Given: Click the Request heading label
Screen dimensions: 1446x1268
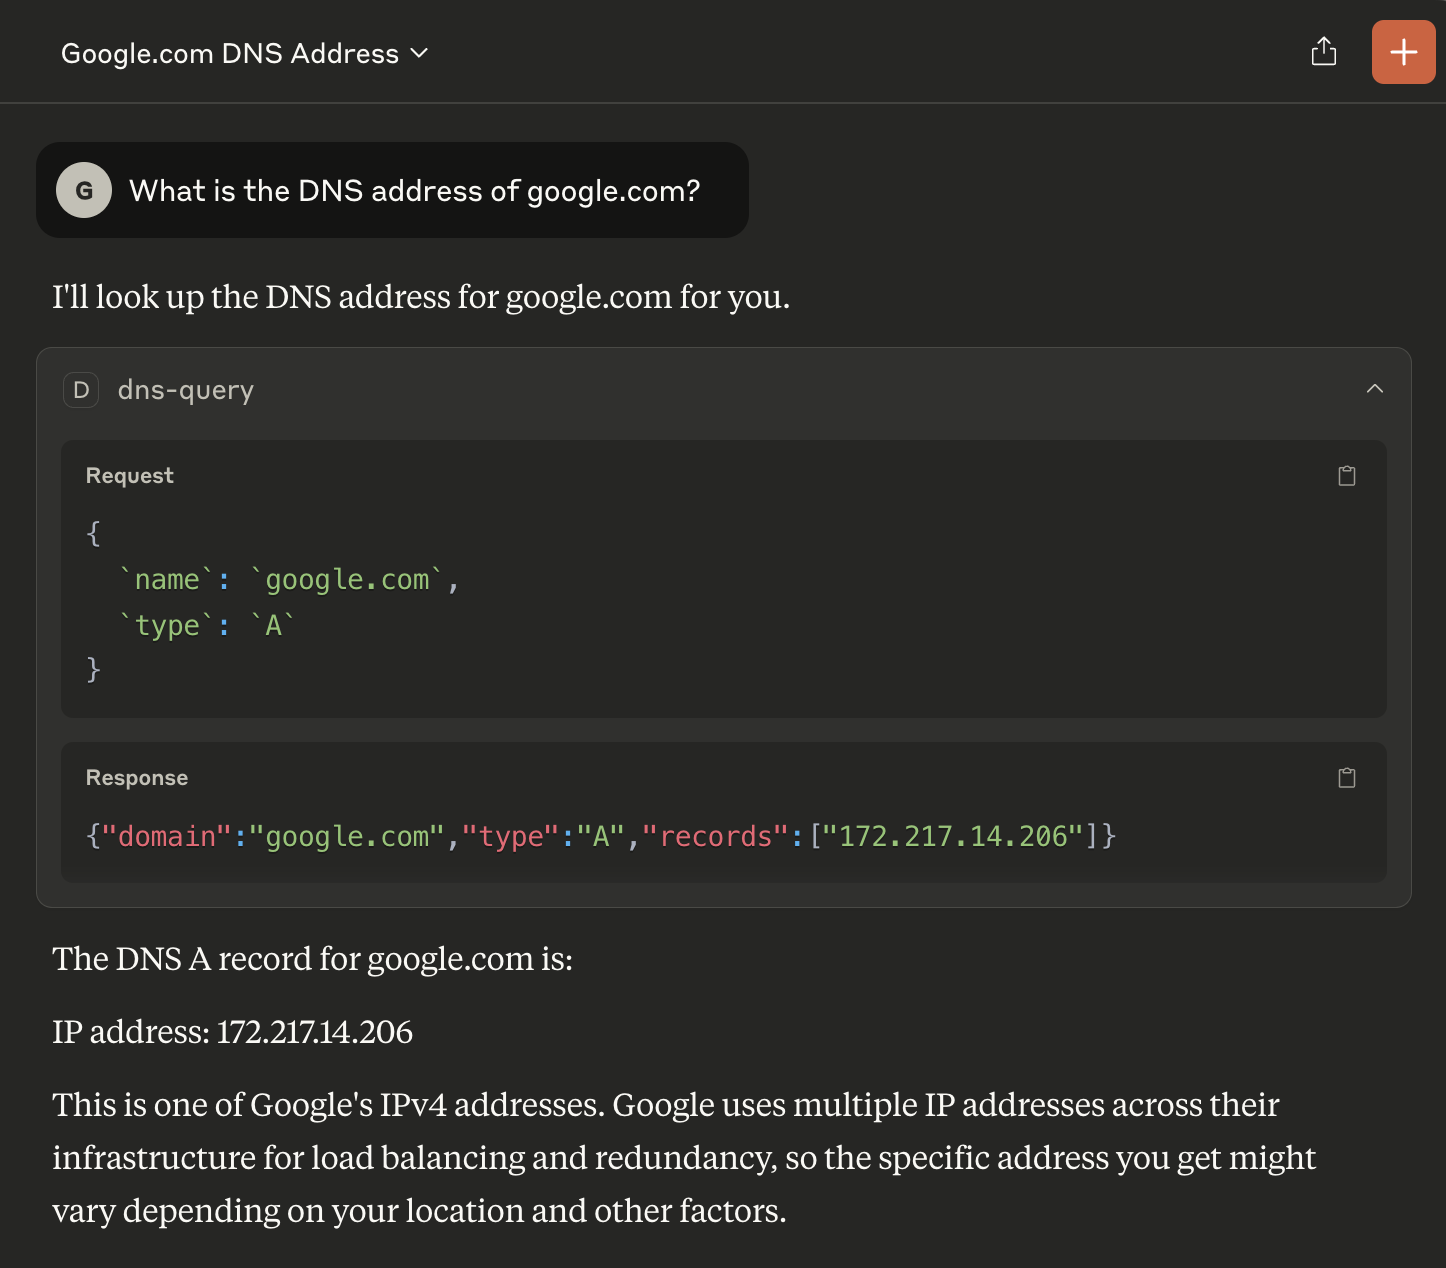Looking at the screenshot, I should click(130, 476).
